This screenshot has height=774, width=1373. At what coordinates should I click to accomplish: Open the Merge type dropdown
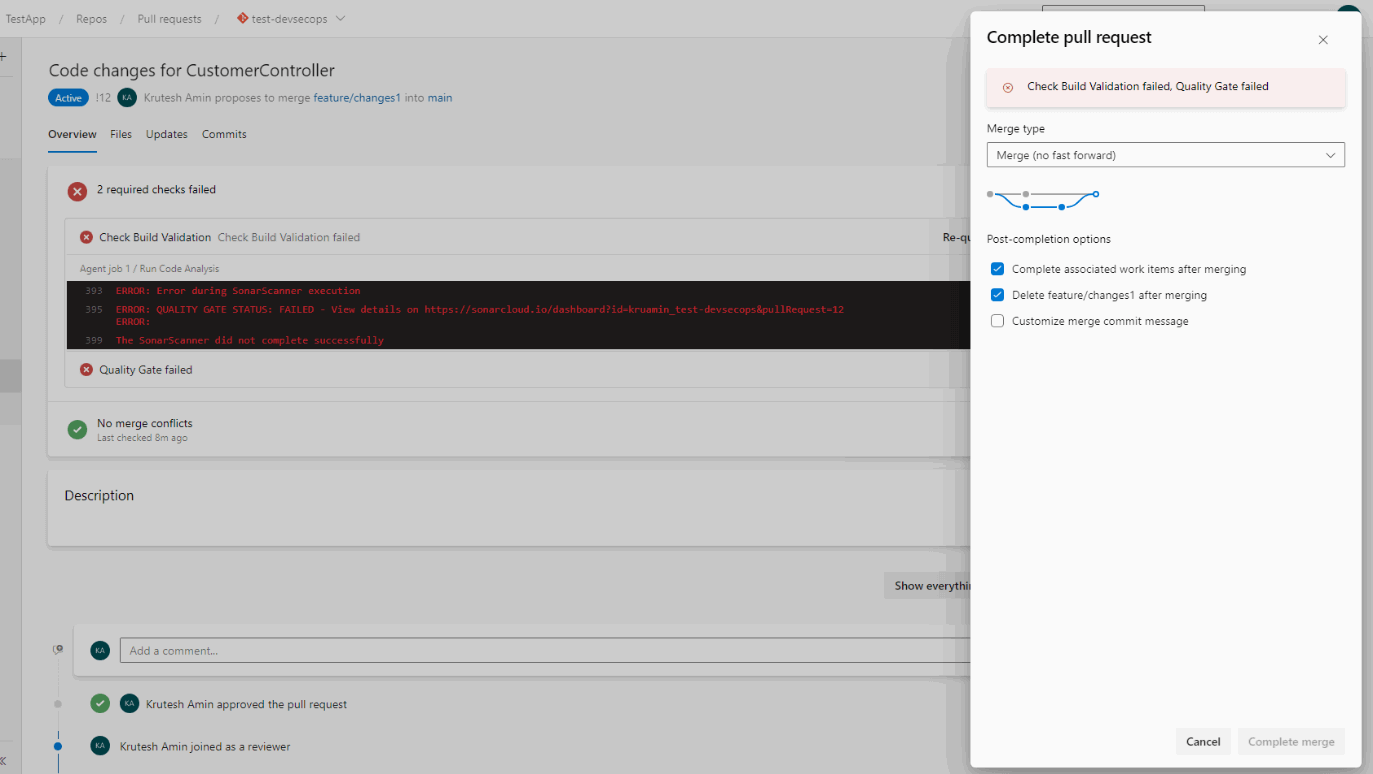click(x=1165, y=155)
